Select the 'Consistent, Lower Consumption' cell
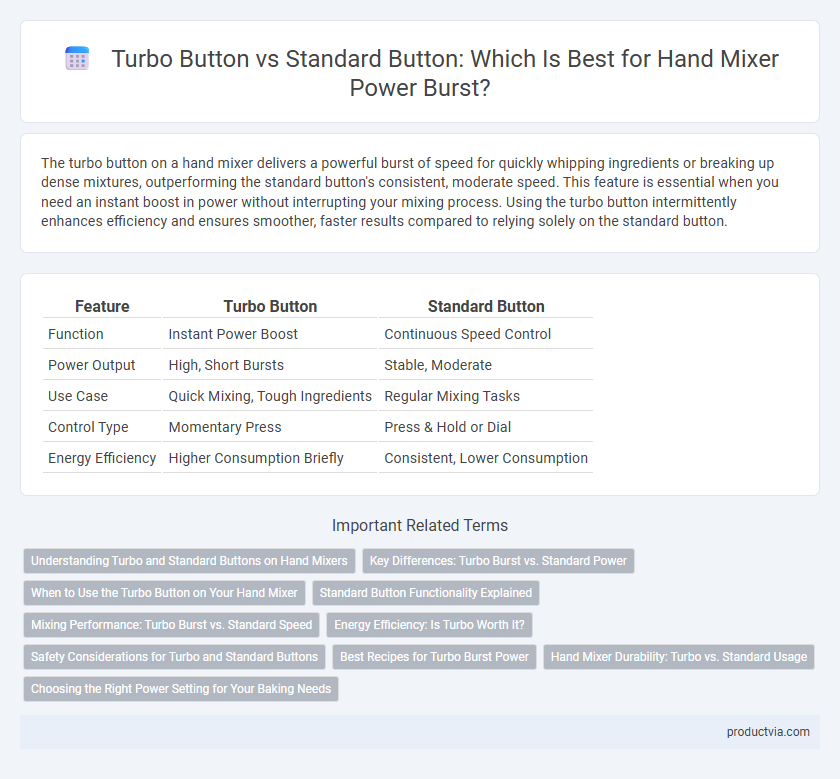This screenshot has width=840, height=779. point(486,459)
